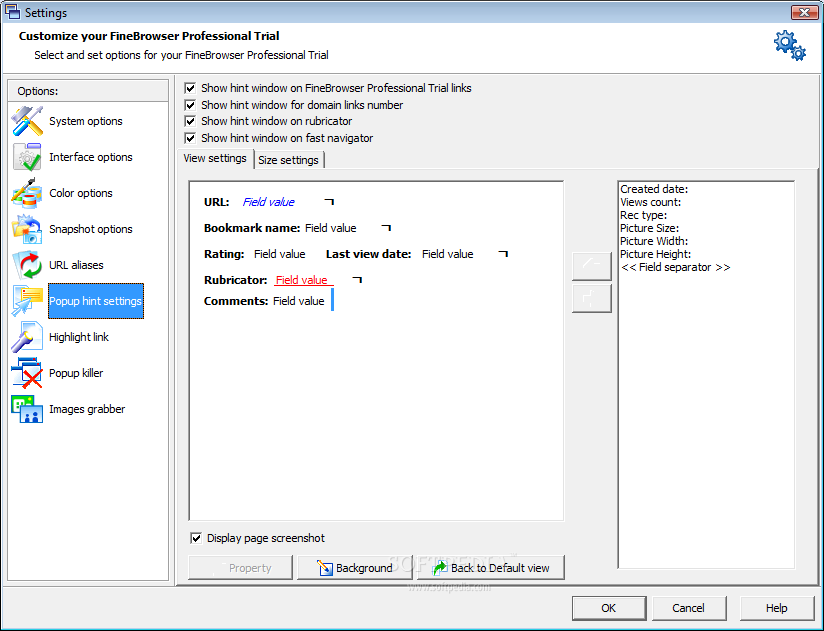Select Popup killer label
The width and height of the screenshot is (824, 631).
[76, 373]
